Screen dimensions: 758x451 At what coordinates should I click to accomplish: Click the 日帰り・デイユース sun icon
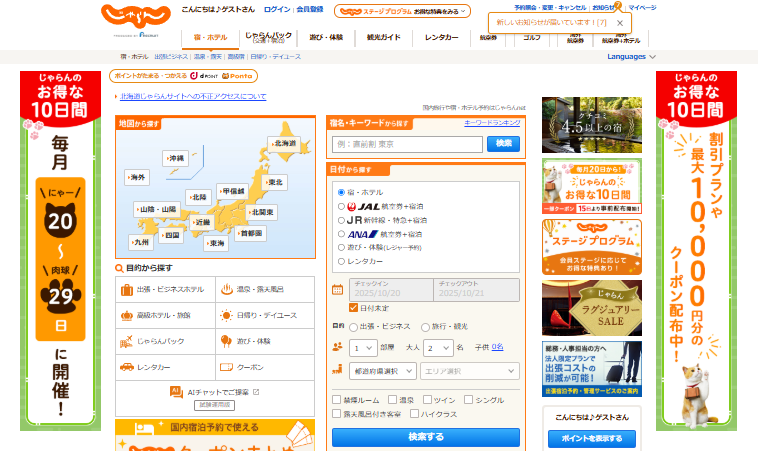click(225, 316)
